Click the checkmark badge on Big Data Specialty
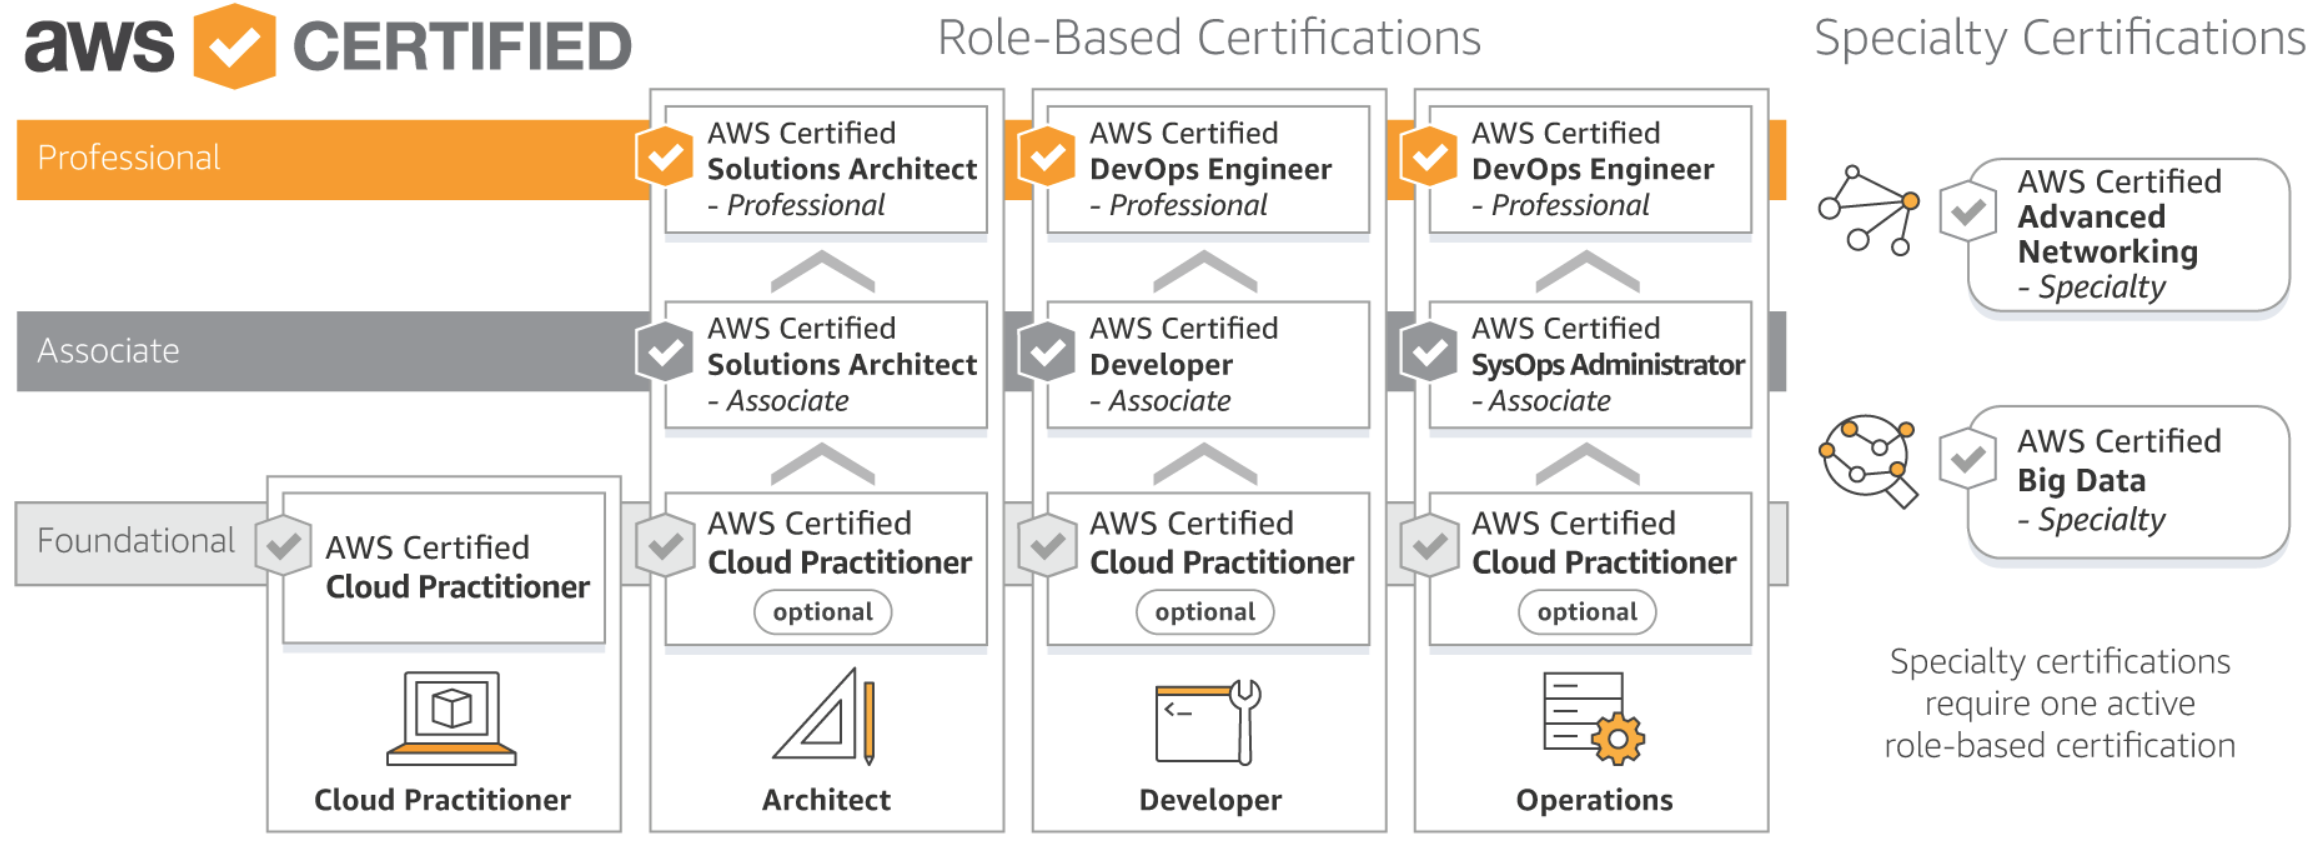The image size is (2324, 854). tap(1968, 459)
